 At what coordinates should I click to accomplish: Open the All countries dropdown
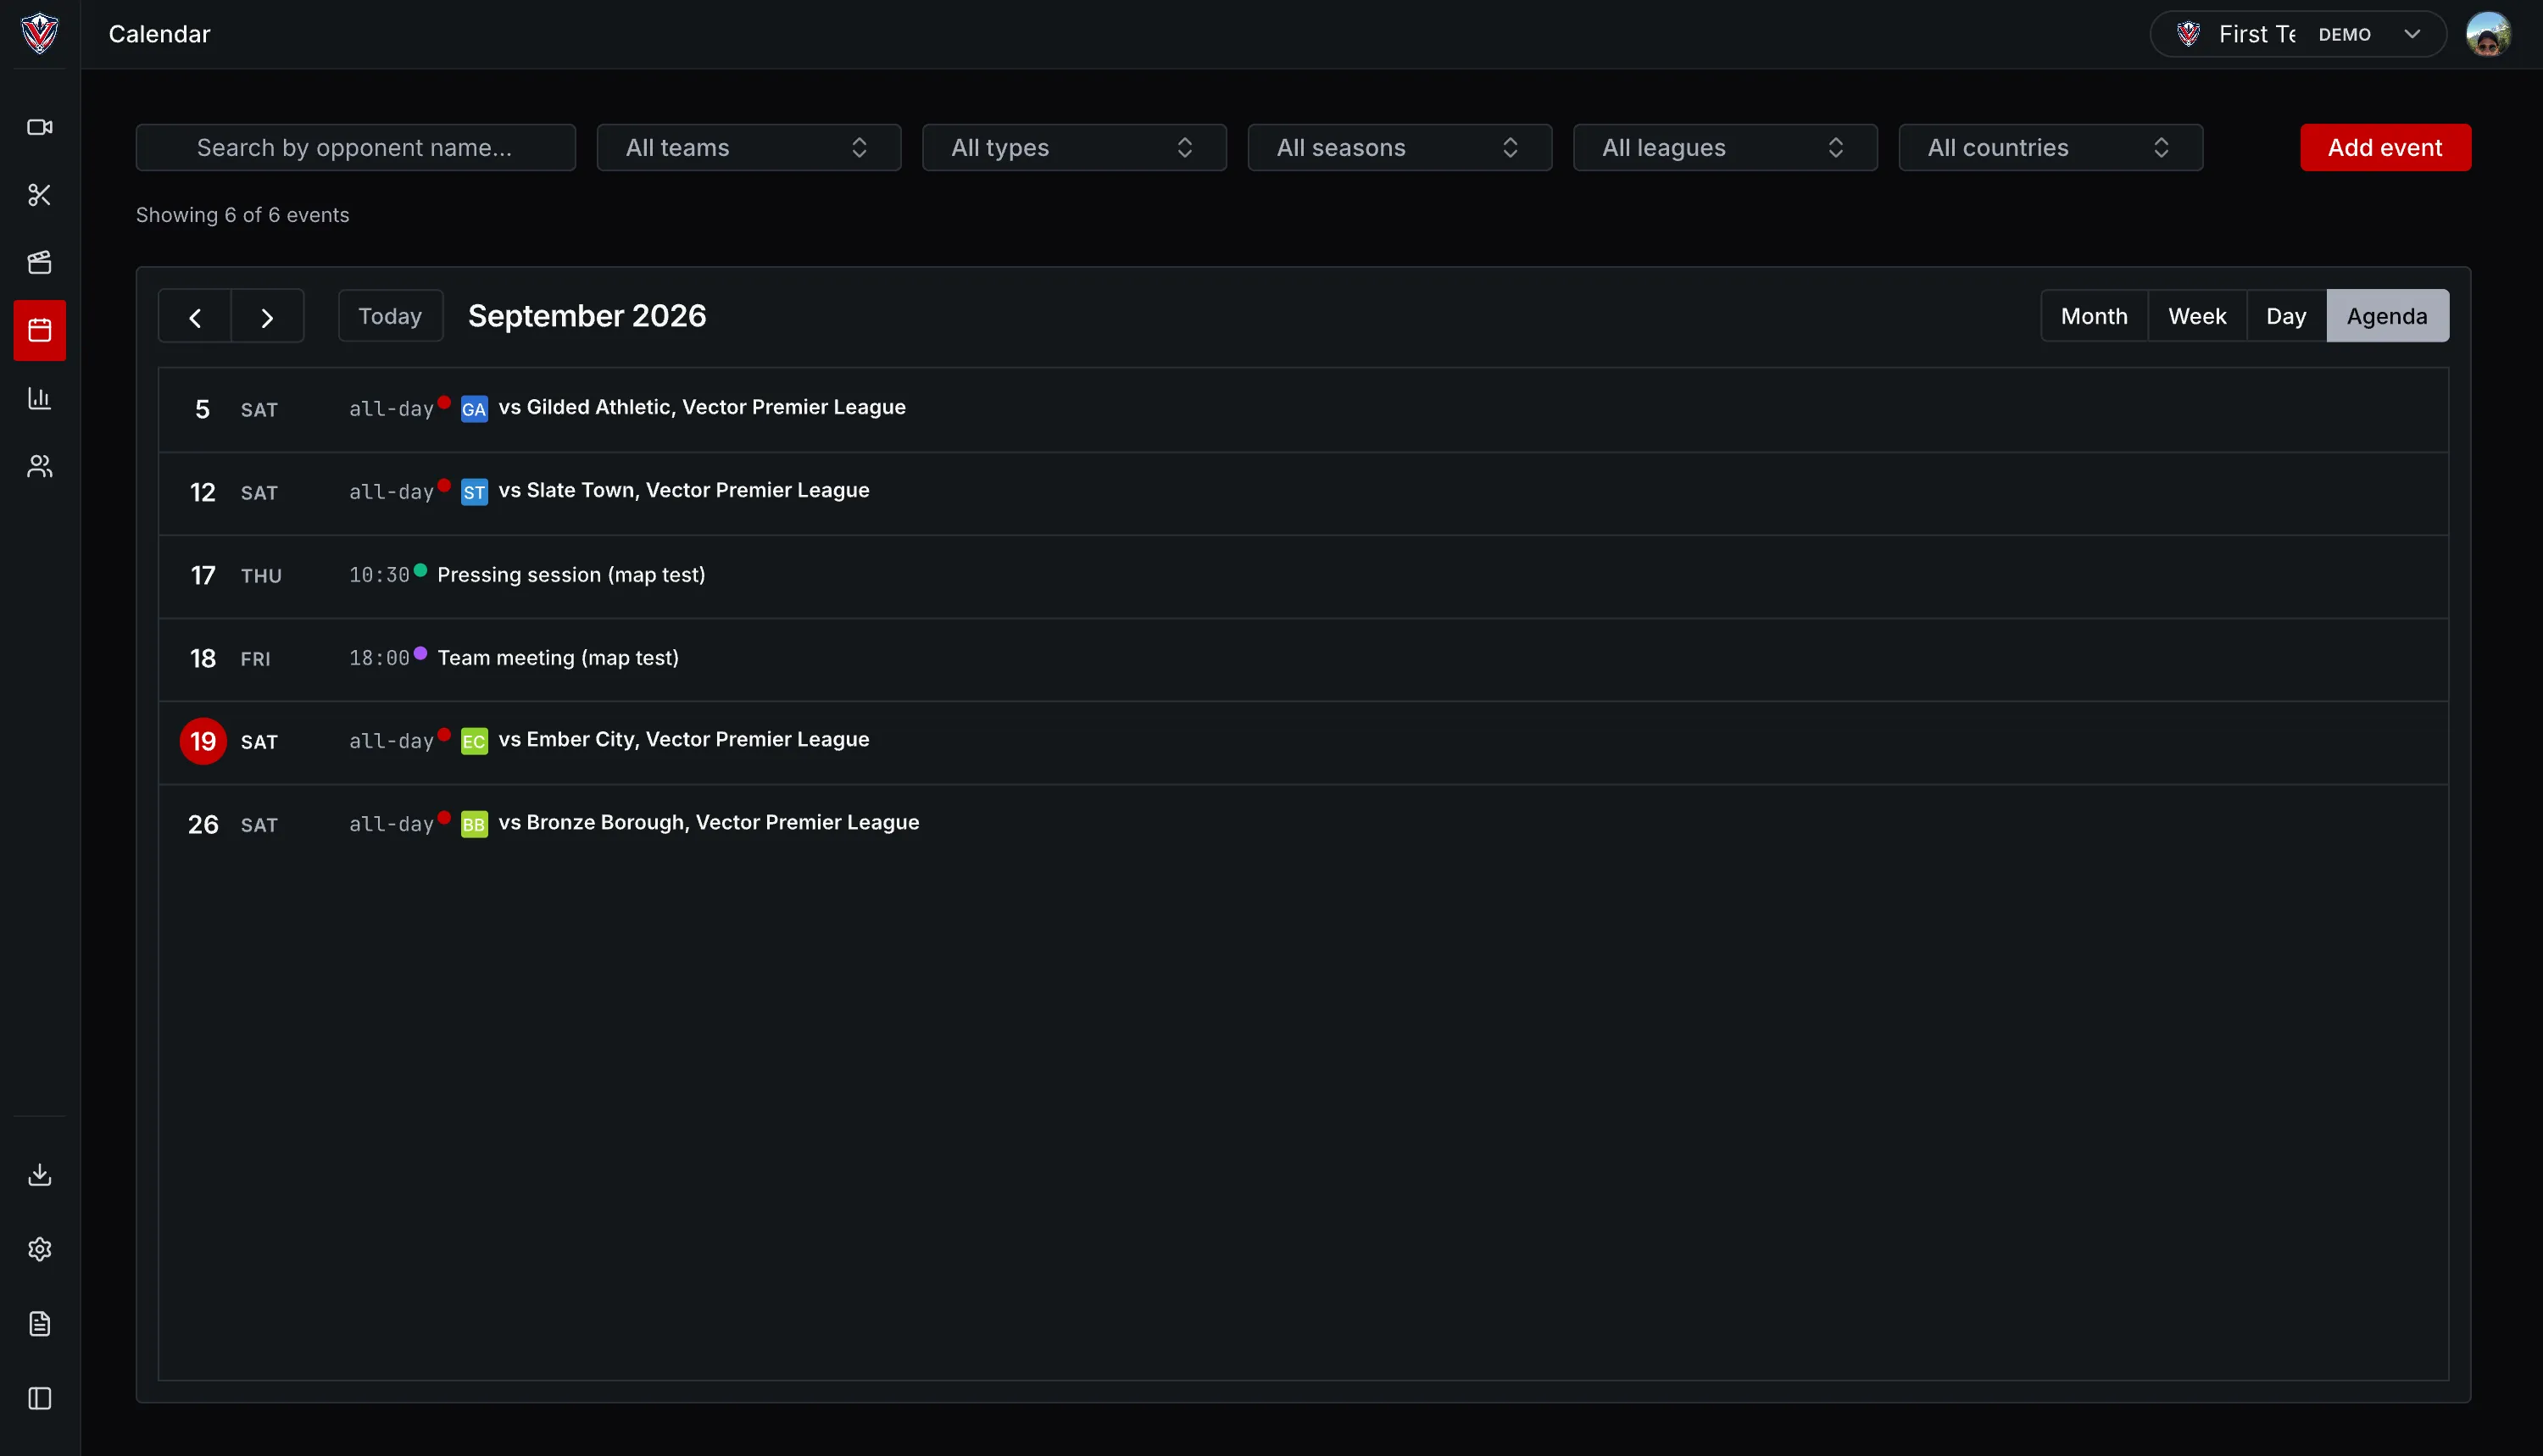(x=2050, y=148)
